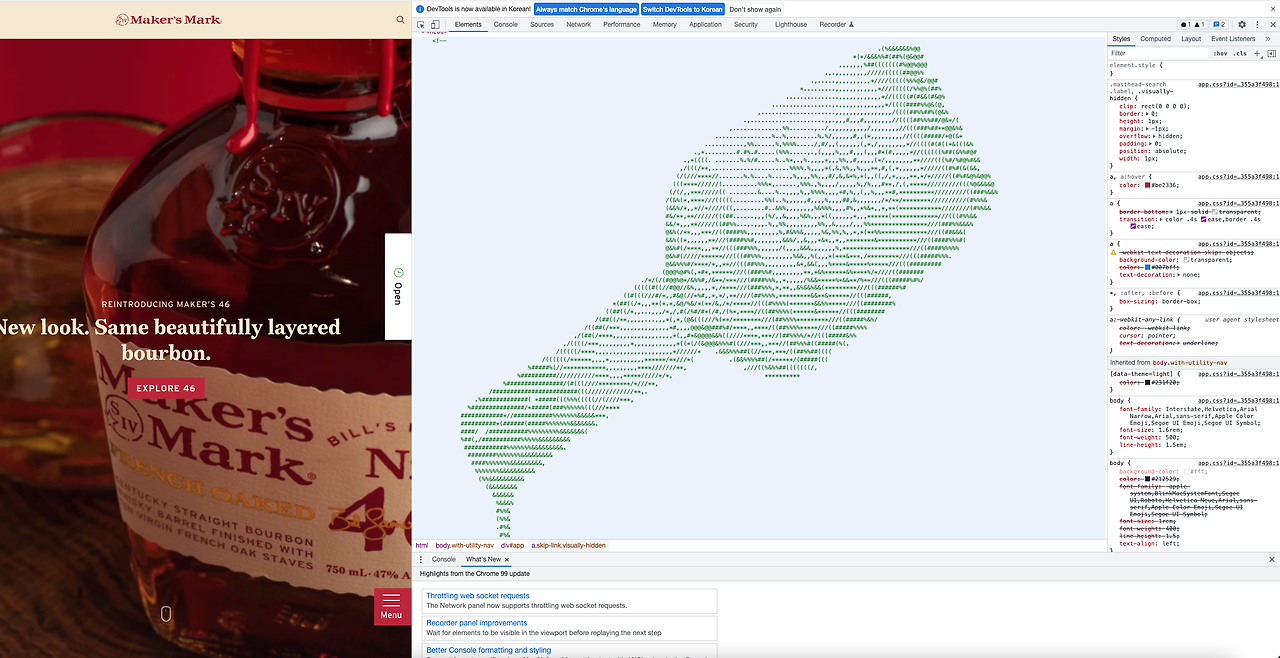Click the Open side tab on the website
Viewport: 1280px width, 658px height.
(x=397, y=286)
